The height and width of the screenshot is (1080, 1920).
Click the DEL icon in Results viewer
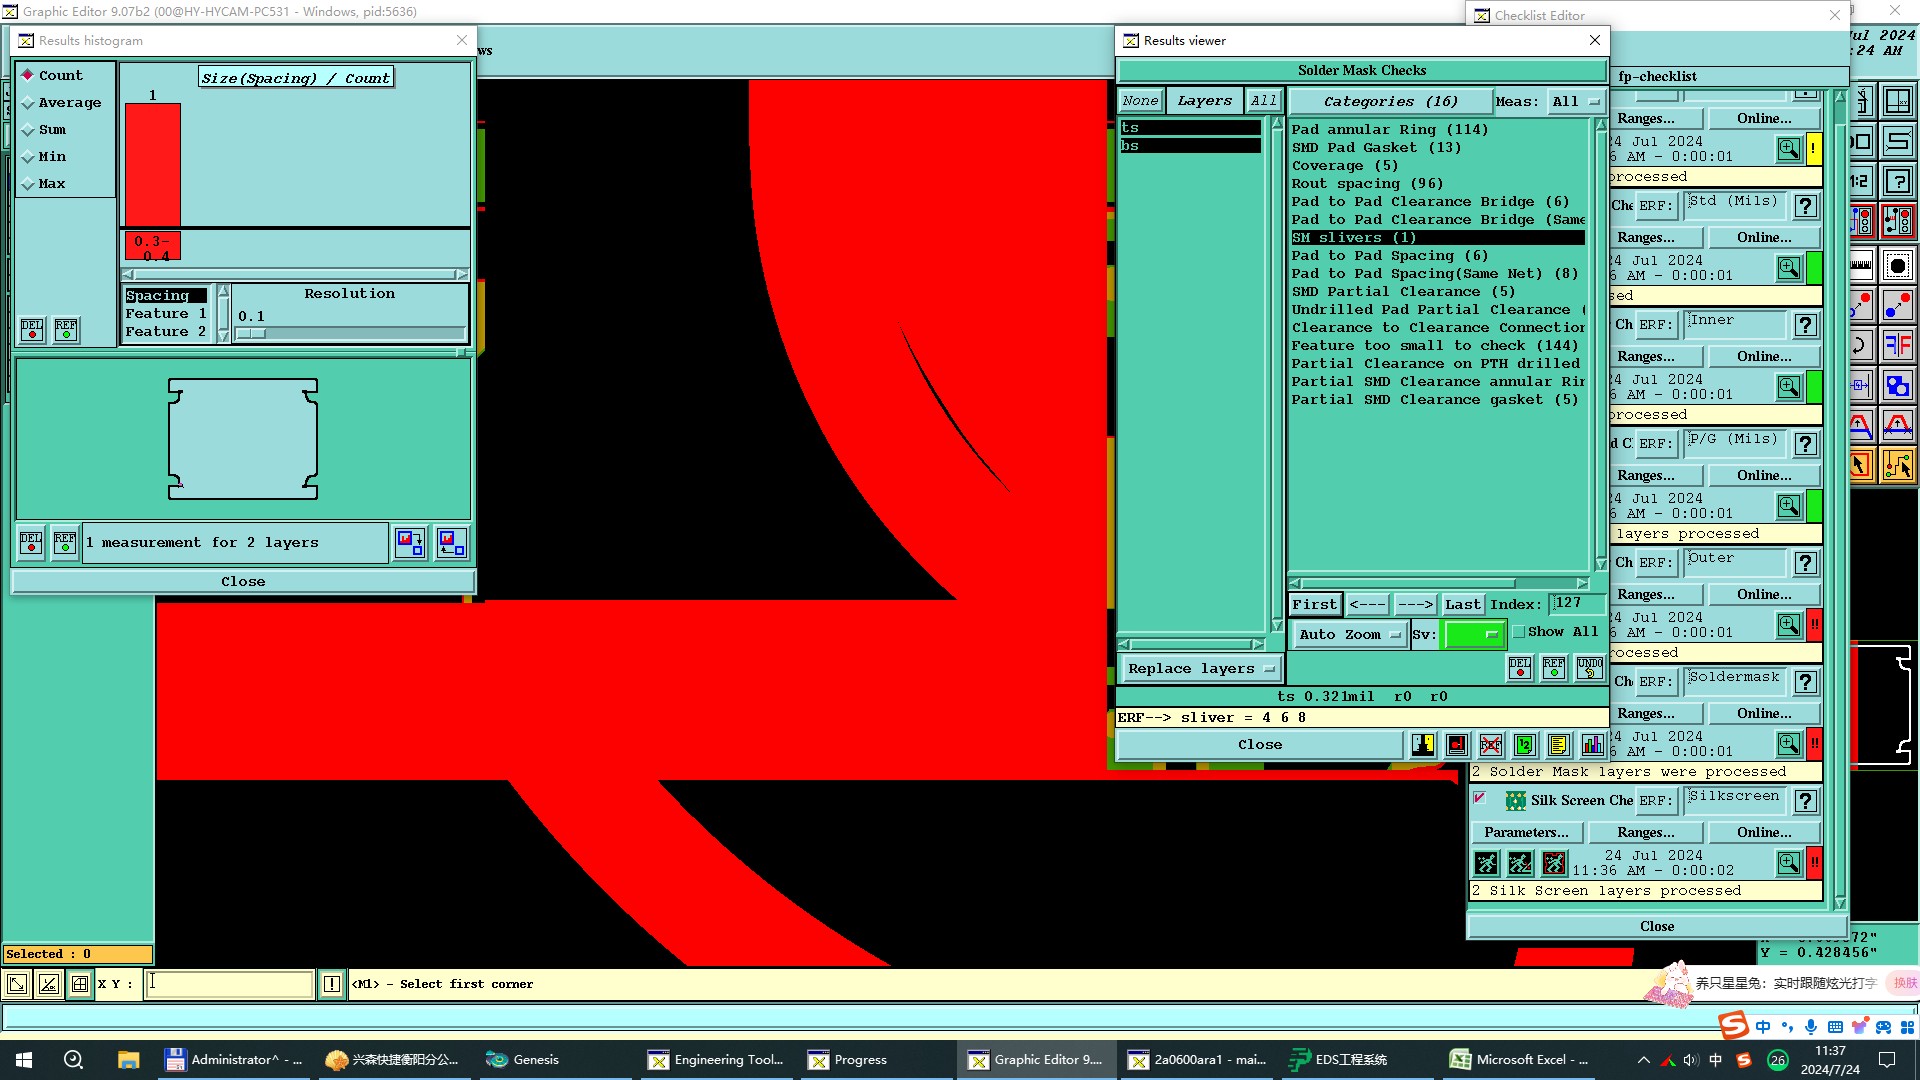pyautogui.click(x=1520, y=668)
